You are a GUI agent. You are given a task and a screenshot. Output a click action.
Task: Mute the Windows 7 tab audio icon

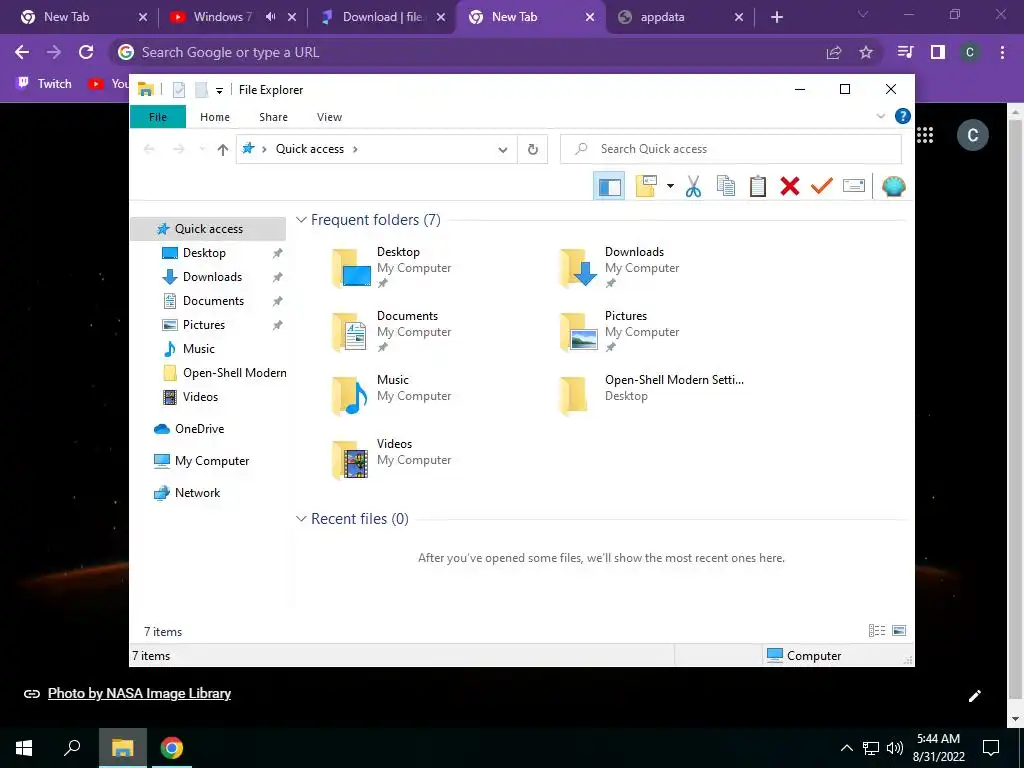pyautogui.click(x=270, y=17)
